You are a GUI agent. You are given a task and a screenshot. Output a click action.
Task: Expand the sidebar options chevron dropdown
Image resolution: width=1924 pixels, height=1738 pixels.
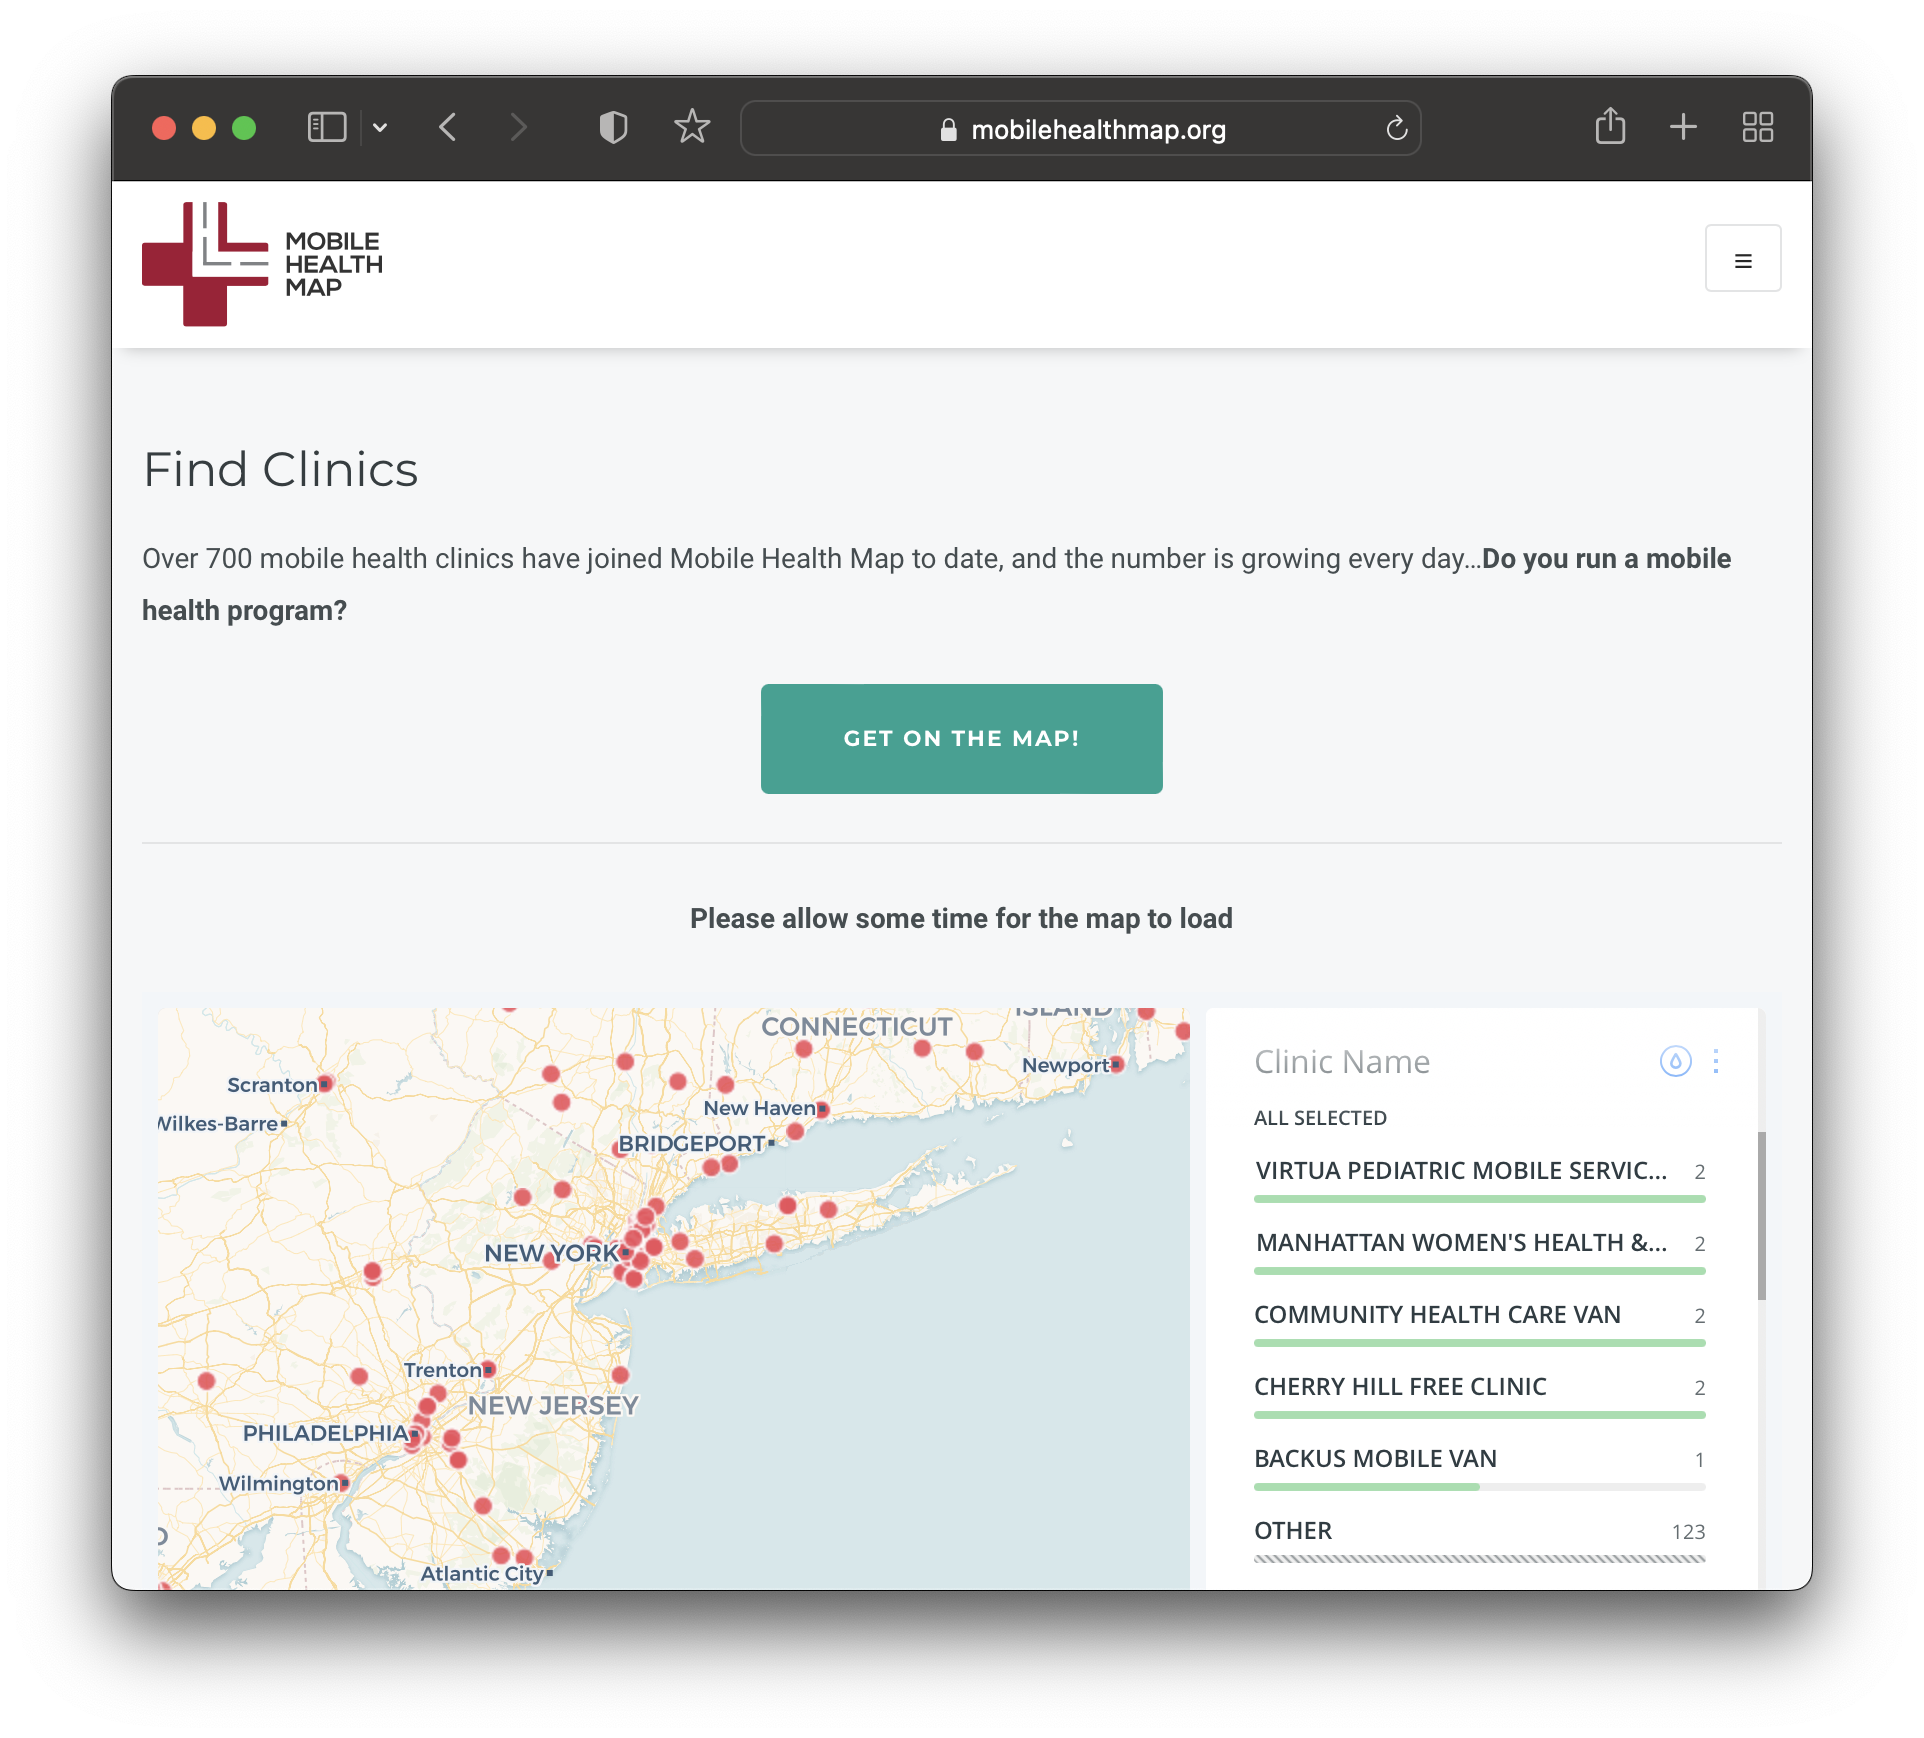(380, 128)
